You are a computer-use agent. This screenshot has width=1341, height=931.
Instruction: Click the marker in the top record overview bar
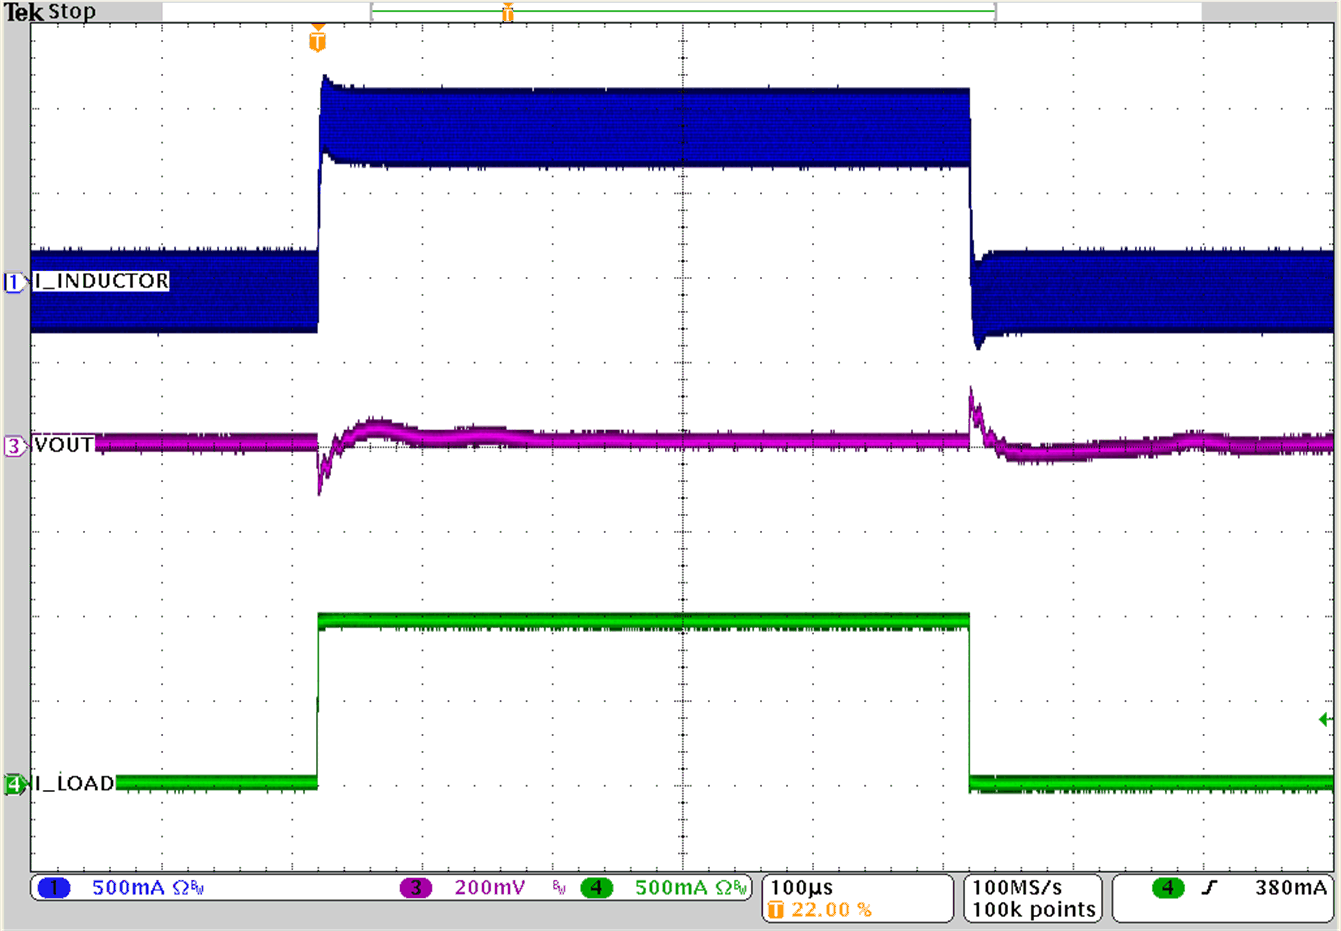coord(508,12)
